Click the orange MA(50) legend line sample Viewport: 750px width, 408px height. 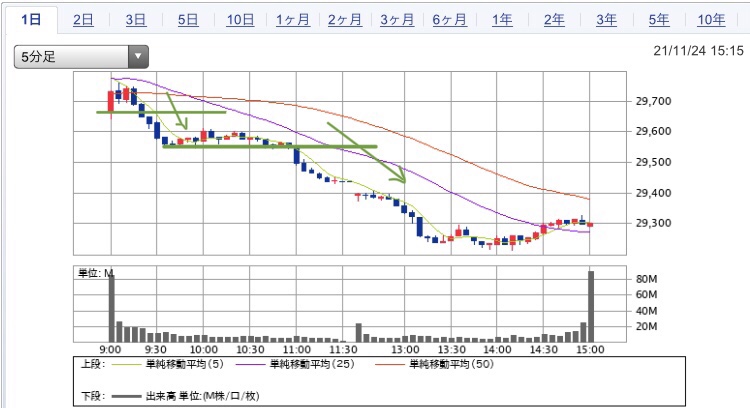pos(389,365)
